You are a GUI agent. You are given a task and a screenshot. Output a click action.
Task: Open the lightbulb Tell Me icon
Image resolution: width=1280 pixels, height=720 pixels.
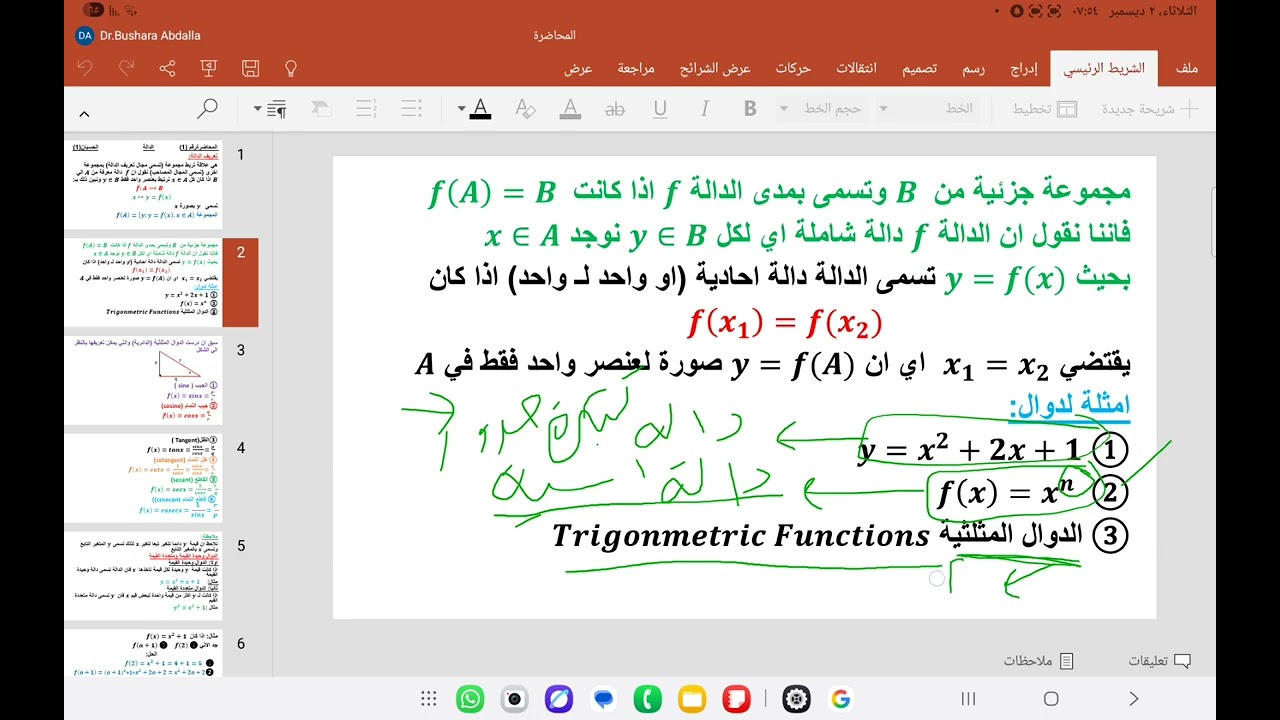coord(291,68)
